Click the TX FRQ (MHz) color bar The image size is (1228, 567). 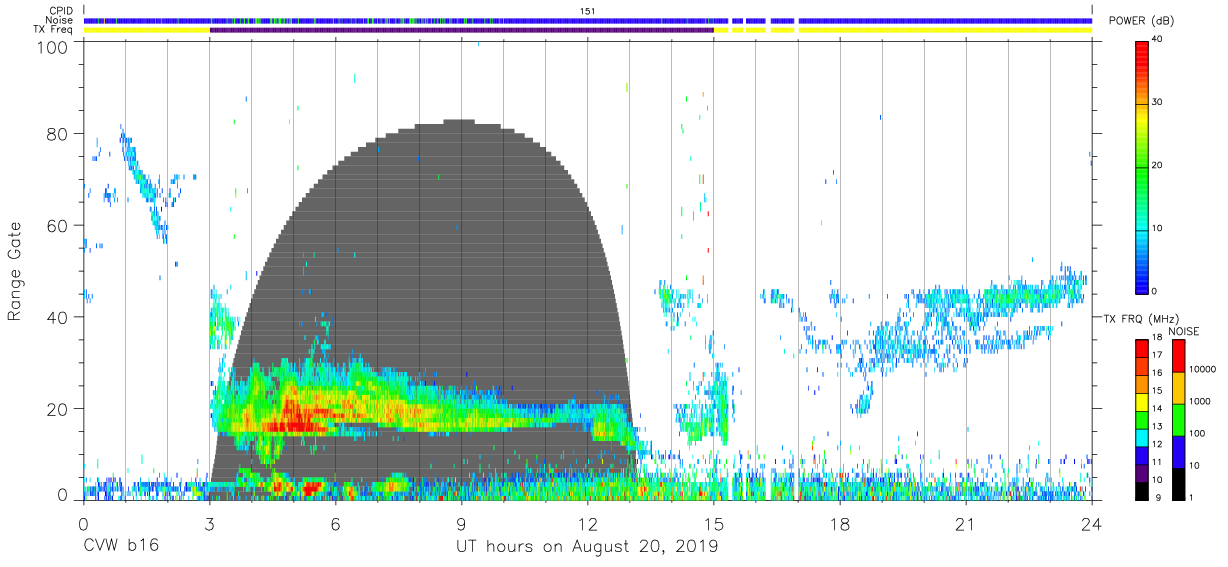(1142, 418)
